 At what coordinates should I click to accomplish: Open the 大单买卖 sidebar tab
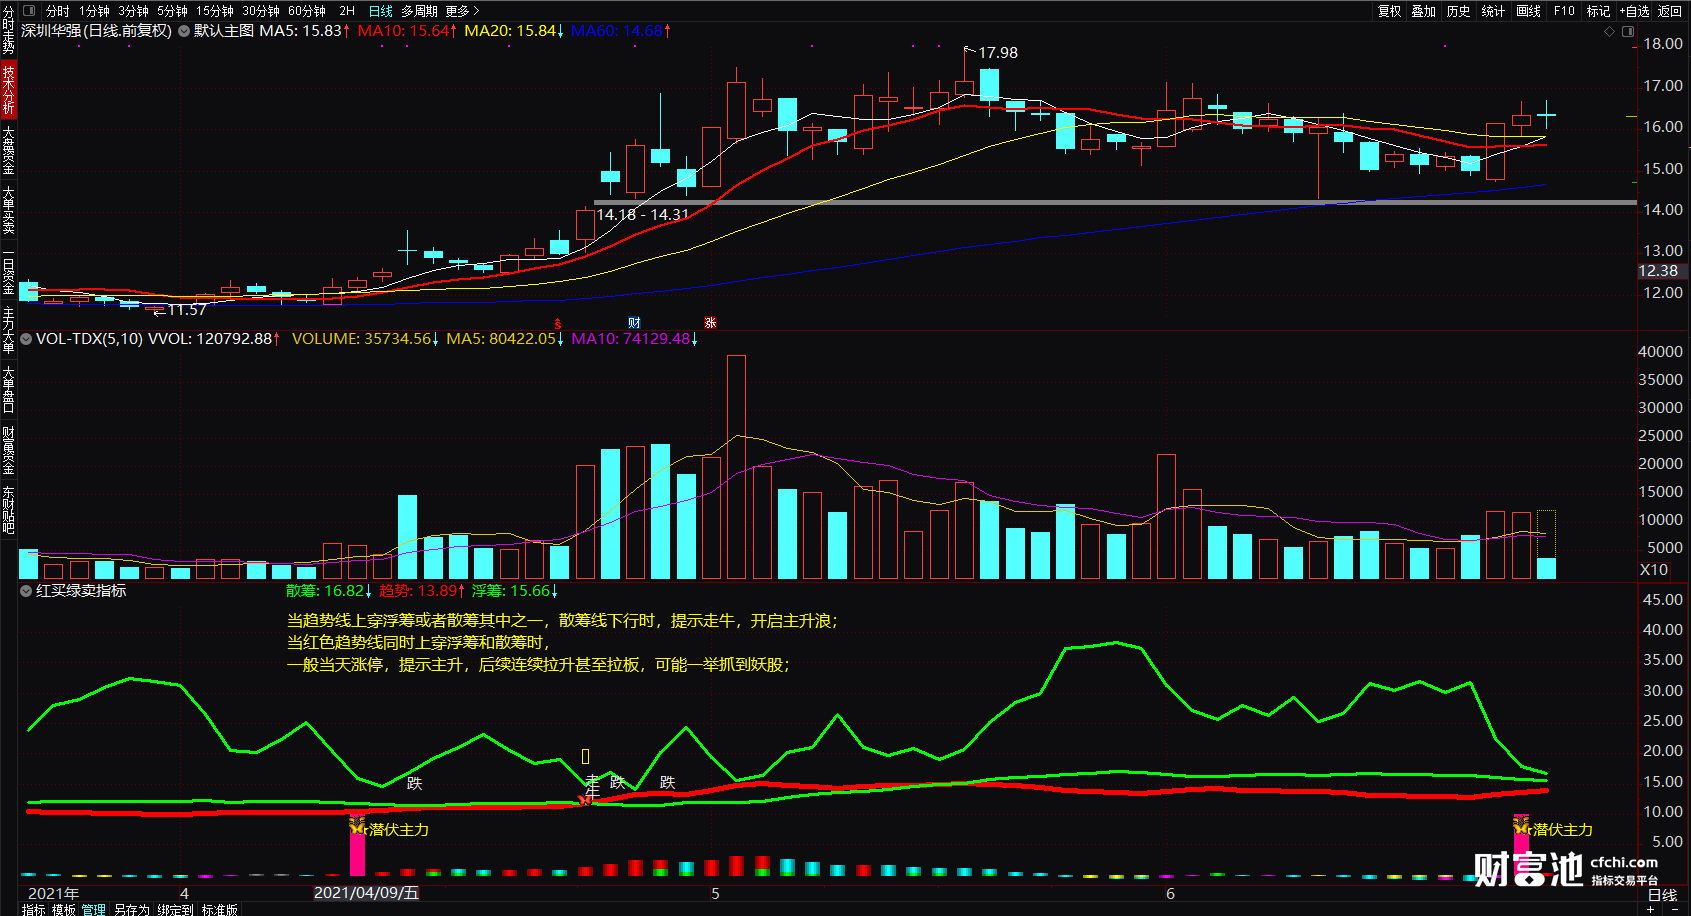[8, 210]
